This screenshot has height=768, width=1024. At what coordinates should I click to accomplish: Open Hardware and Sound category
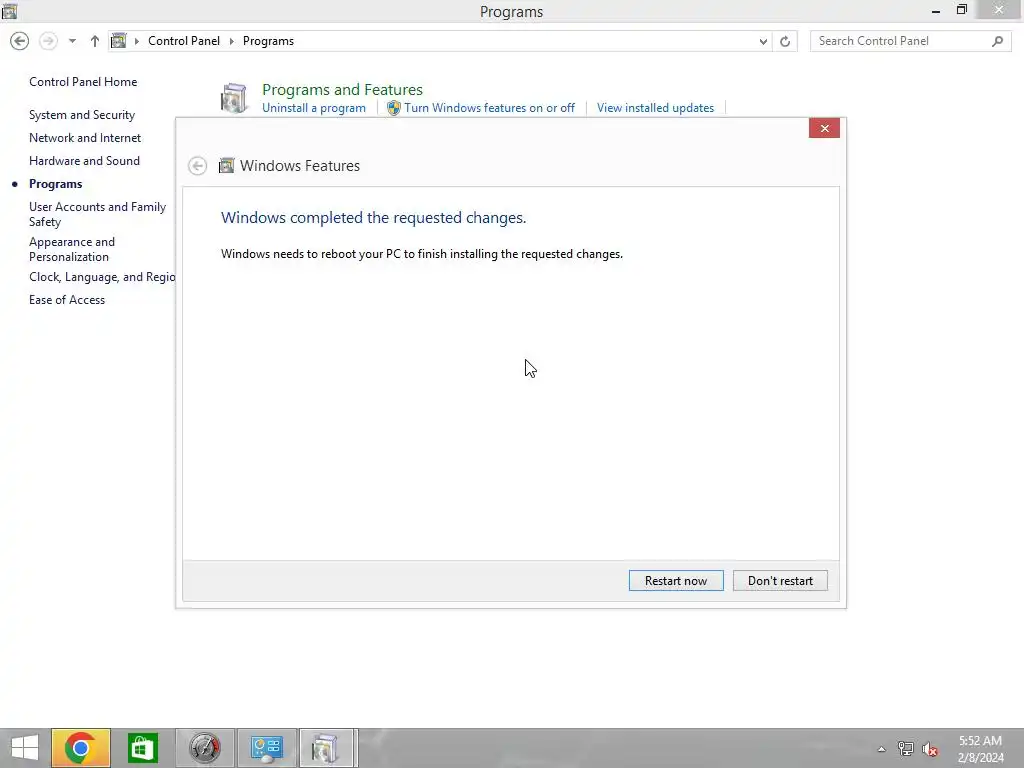84,161
